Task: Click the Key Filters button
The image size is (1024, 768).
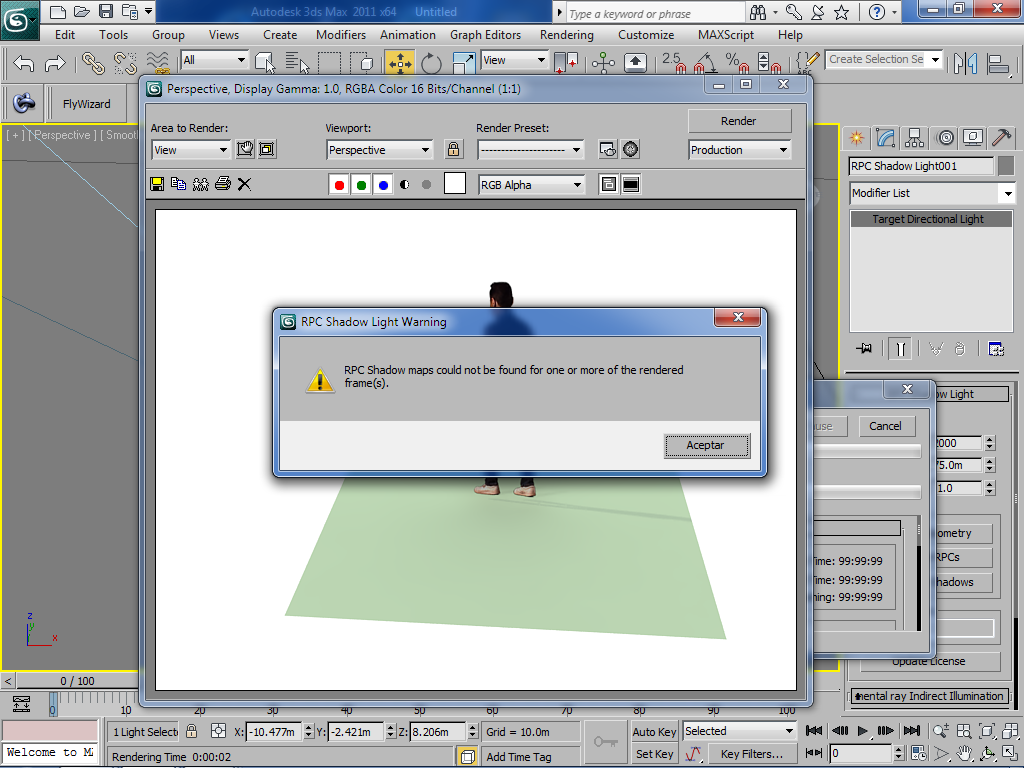Action: [x=751, y=754]
